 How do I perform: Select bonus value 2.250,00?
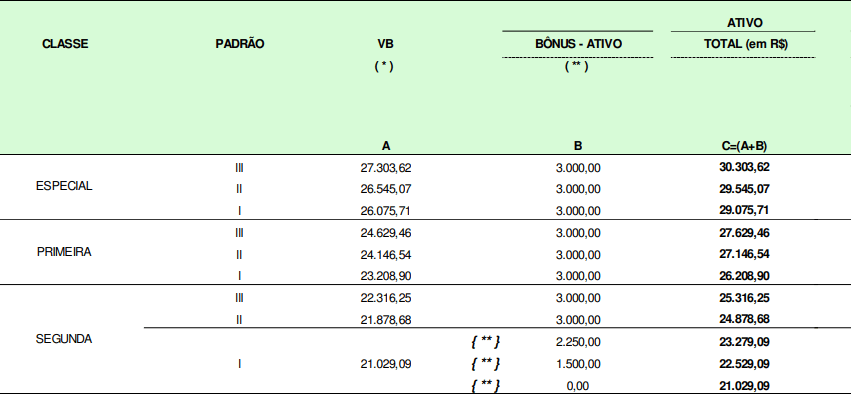click(578, 342)
